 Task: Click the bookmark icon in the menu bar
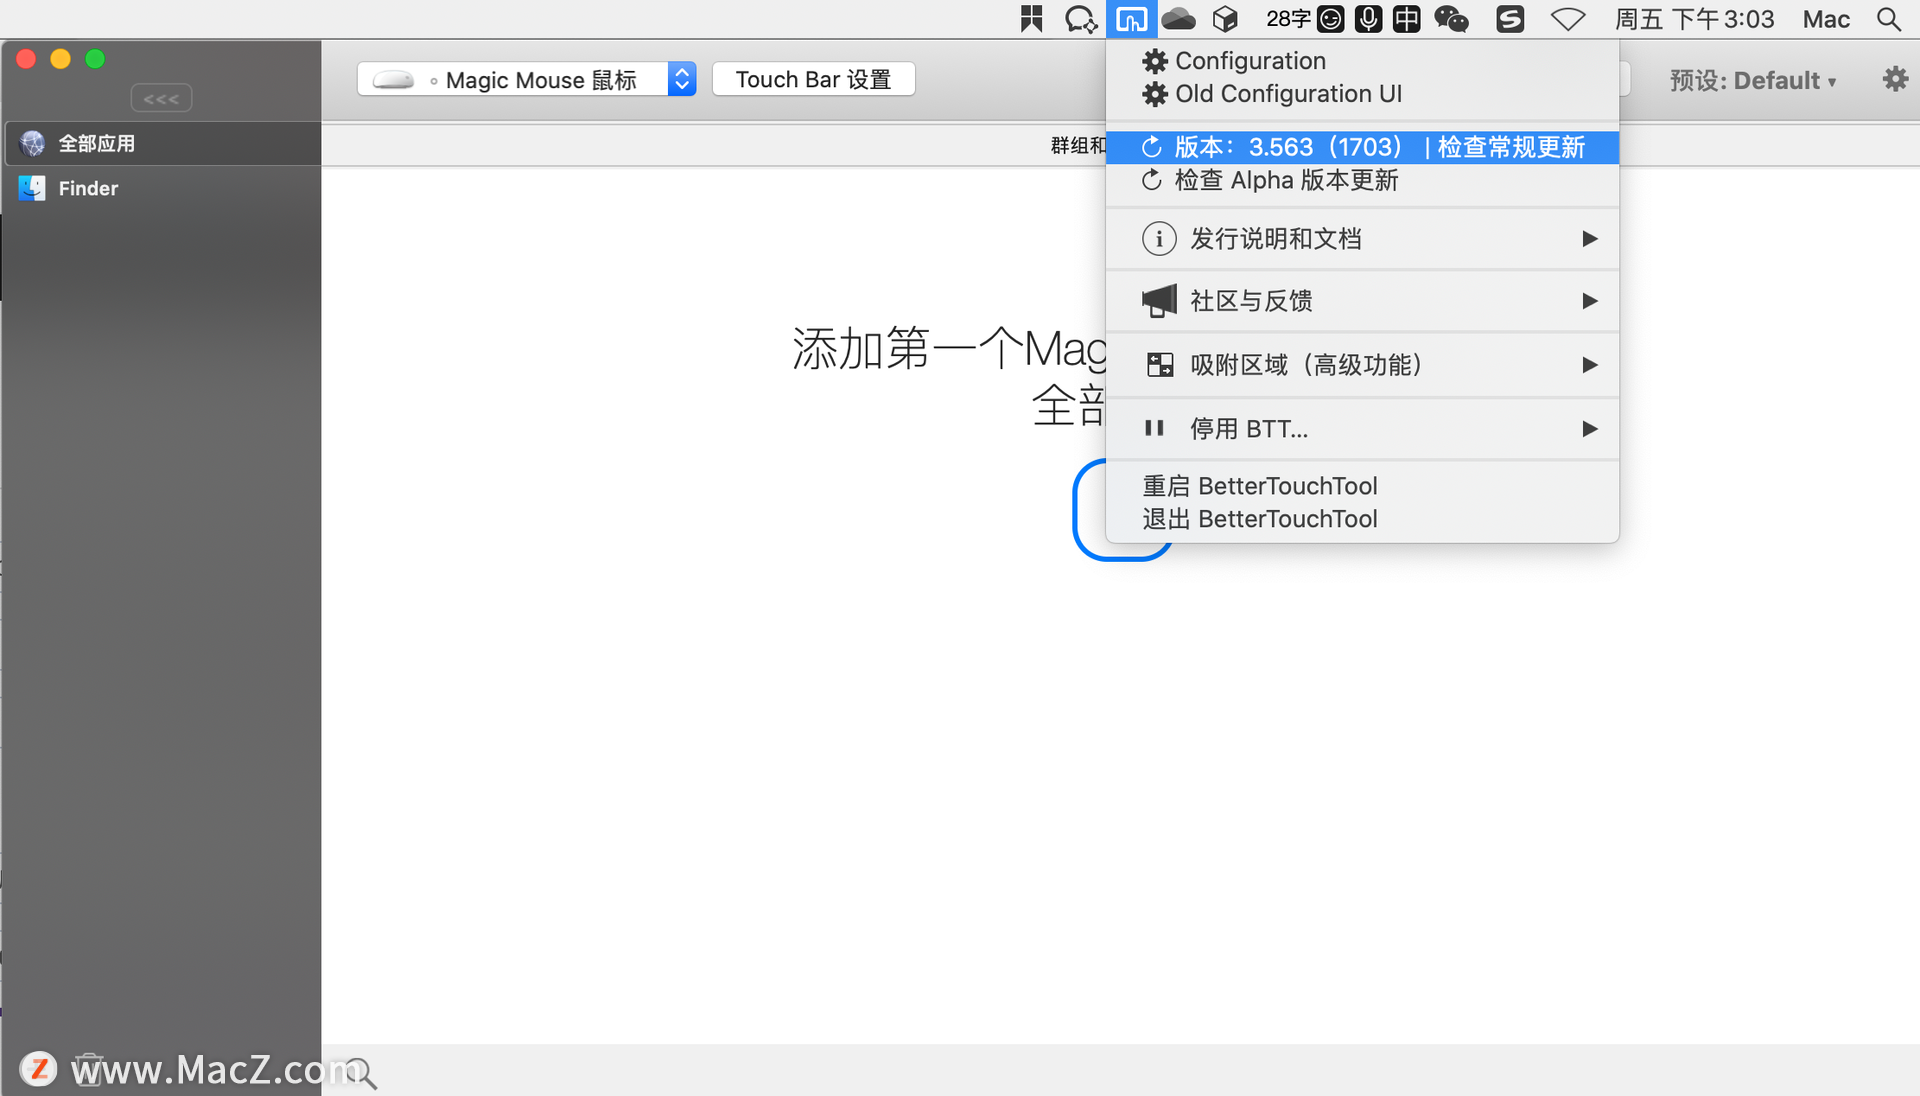point(1031,19)
